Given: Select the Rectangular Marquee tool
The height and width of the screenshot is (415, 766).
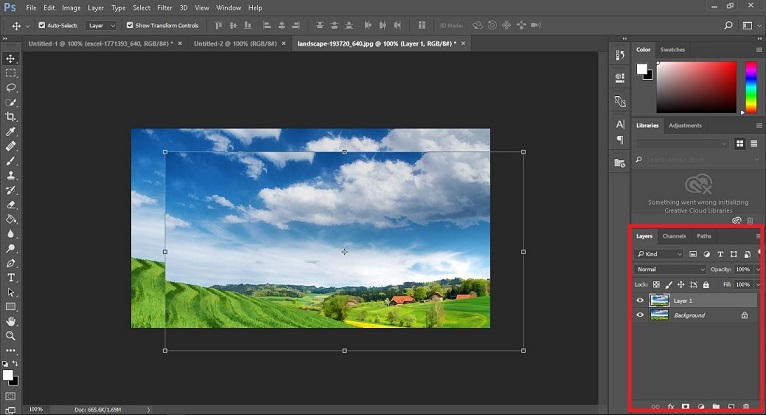Looking at the screenshot, I should [11, 73].
